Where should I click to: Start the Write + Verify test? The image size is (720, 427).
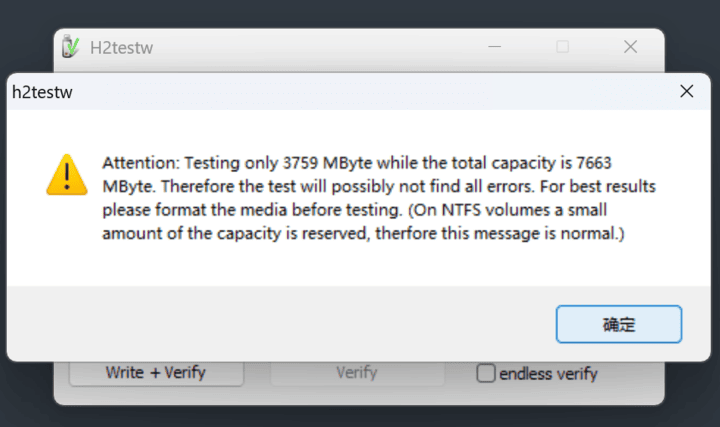tap(156, 372)
